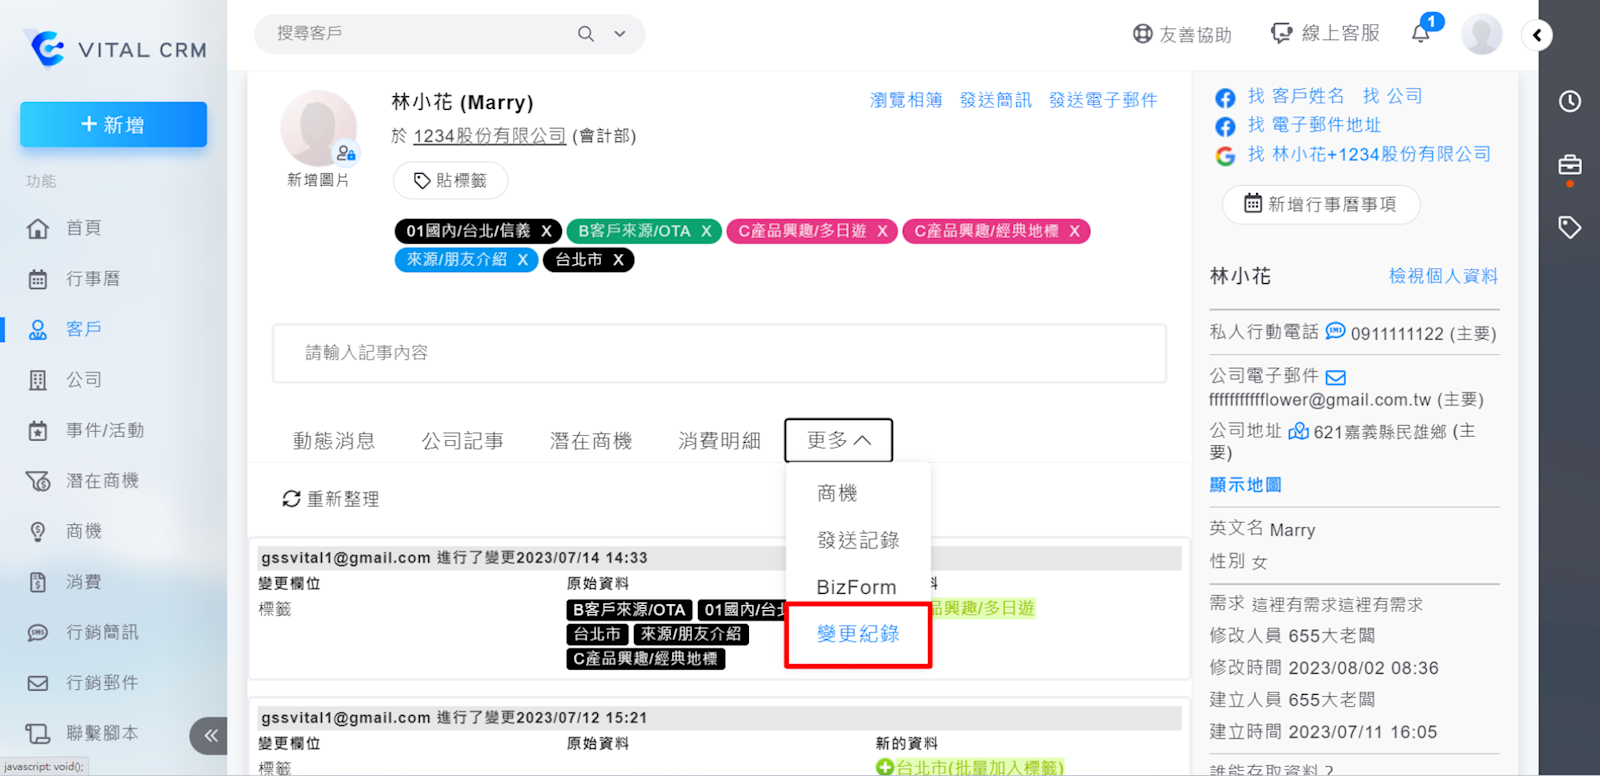The height and width of the screenshot is (776, 1600).
Task: Remove the 台北市 tag
Action: point(618,260)
